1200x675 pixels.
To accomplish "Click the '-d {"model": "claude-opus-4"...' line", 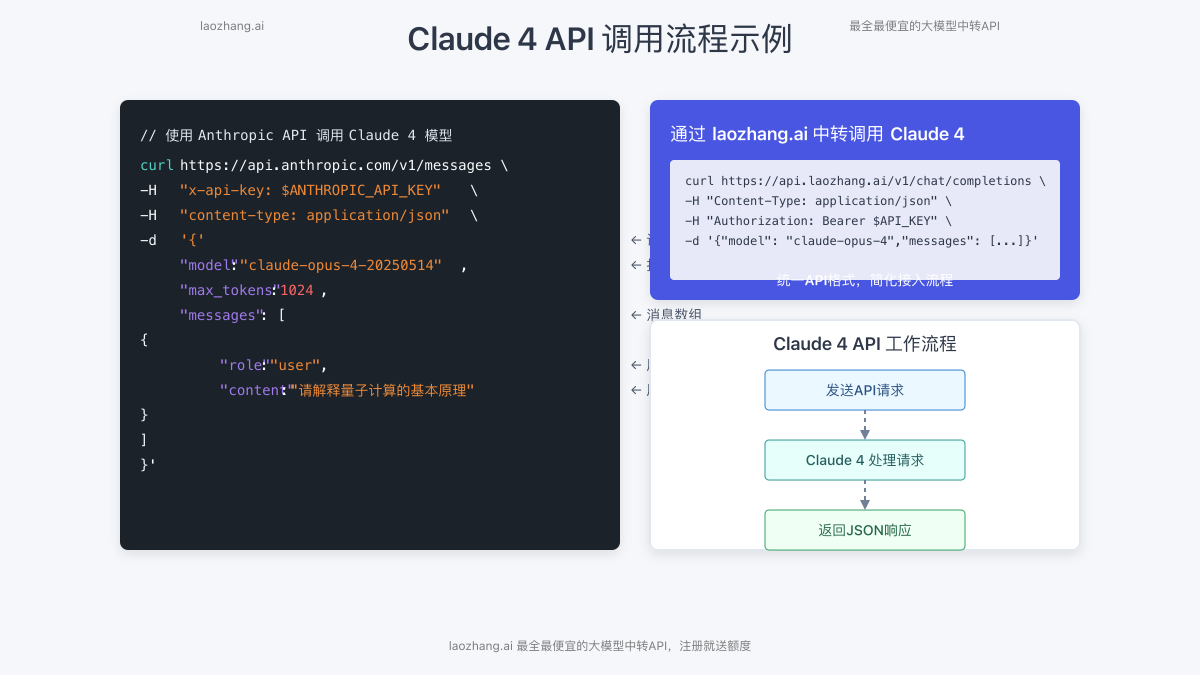I will tap(862, 241).
